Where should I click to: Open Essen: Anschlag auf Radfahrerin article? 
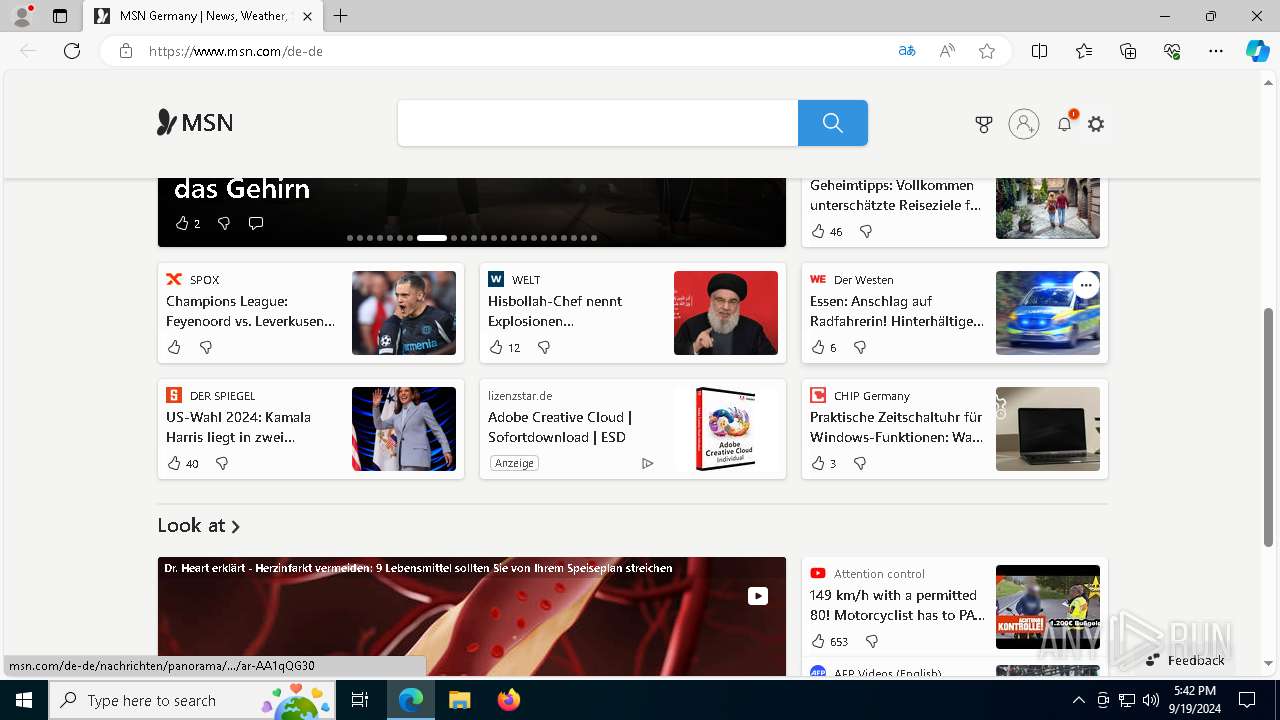(897, 311)
